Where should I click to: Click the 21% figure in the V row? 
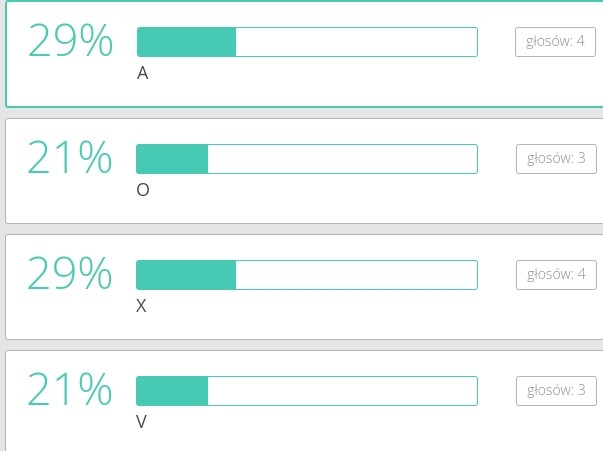70,390
